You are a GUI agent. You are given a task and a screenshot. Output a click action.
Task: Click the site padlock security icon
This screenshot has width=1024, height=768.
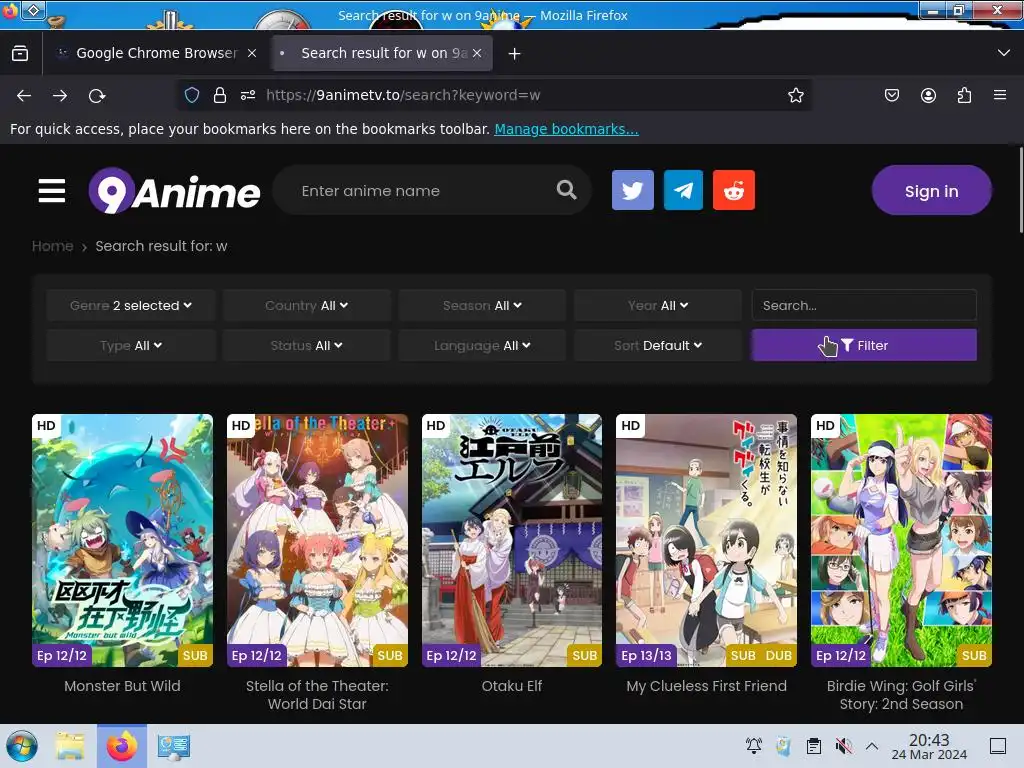point(220,95)
